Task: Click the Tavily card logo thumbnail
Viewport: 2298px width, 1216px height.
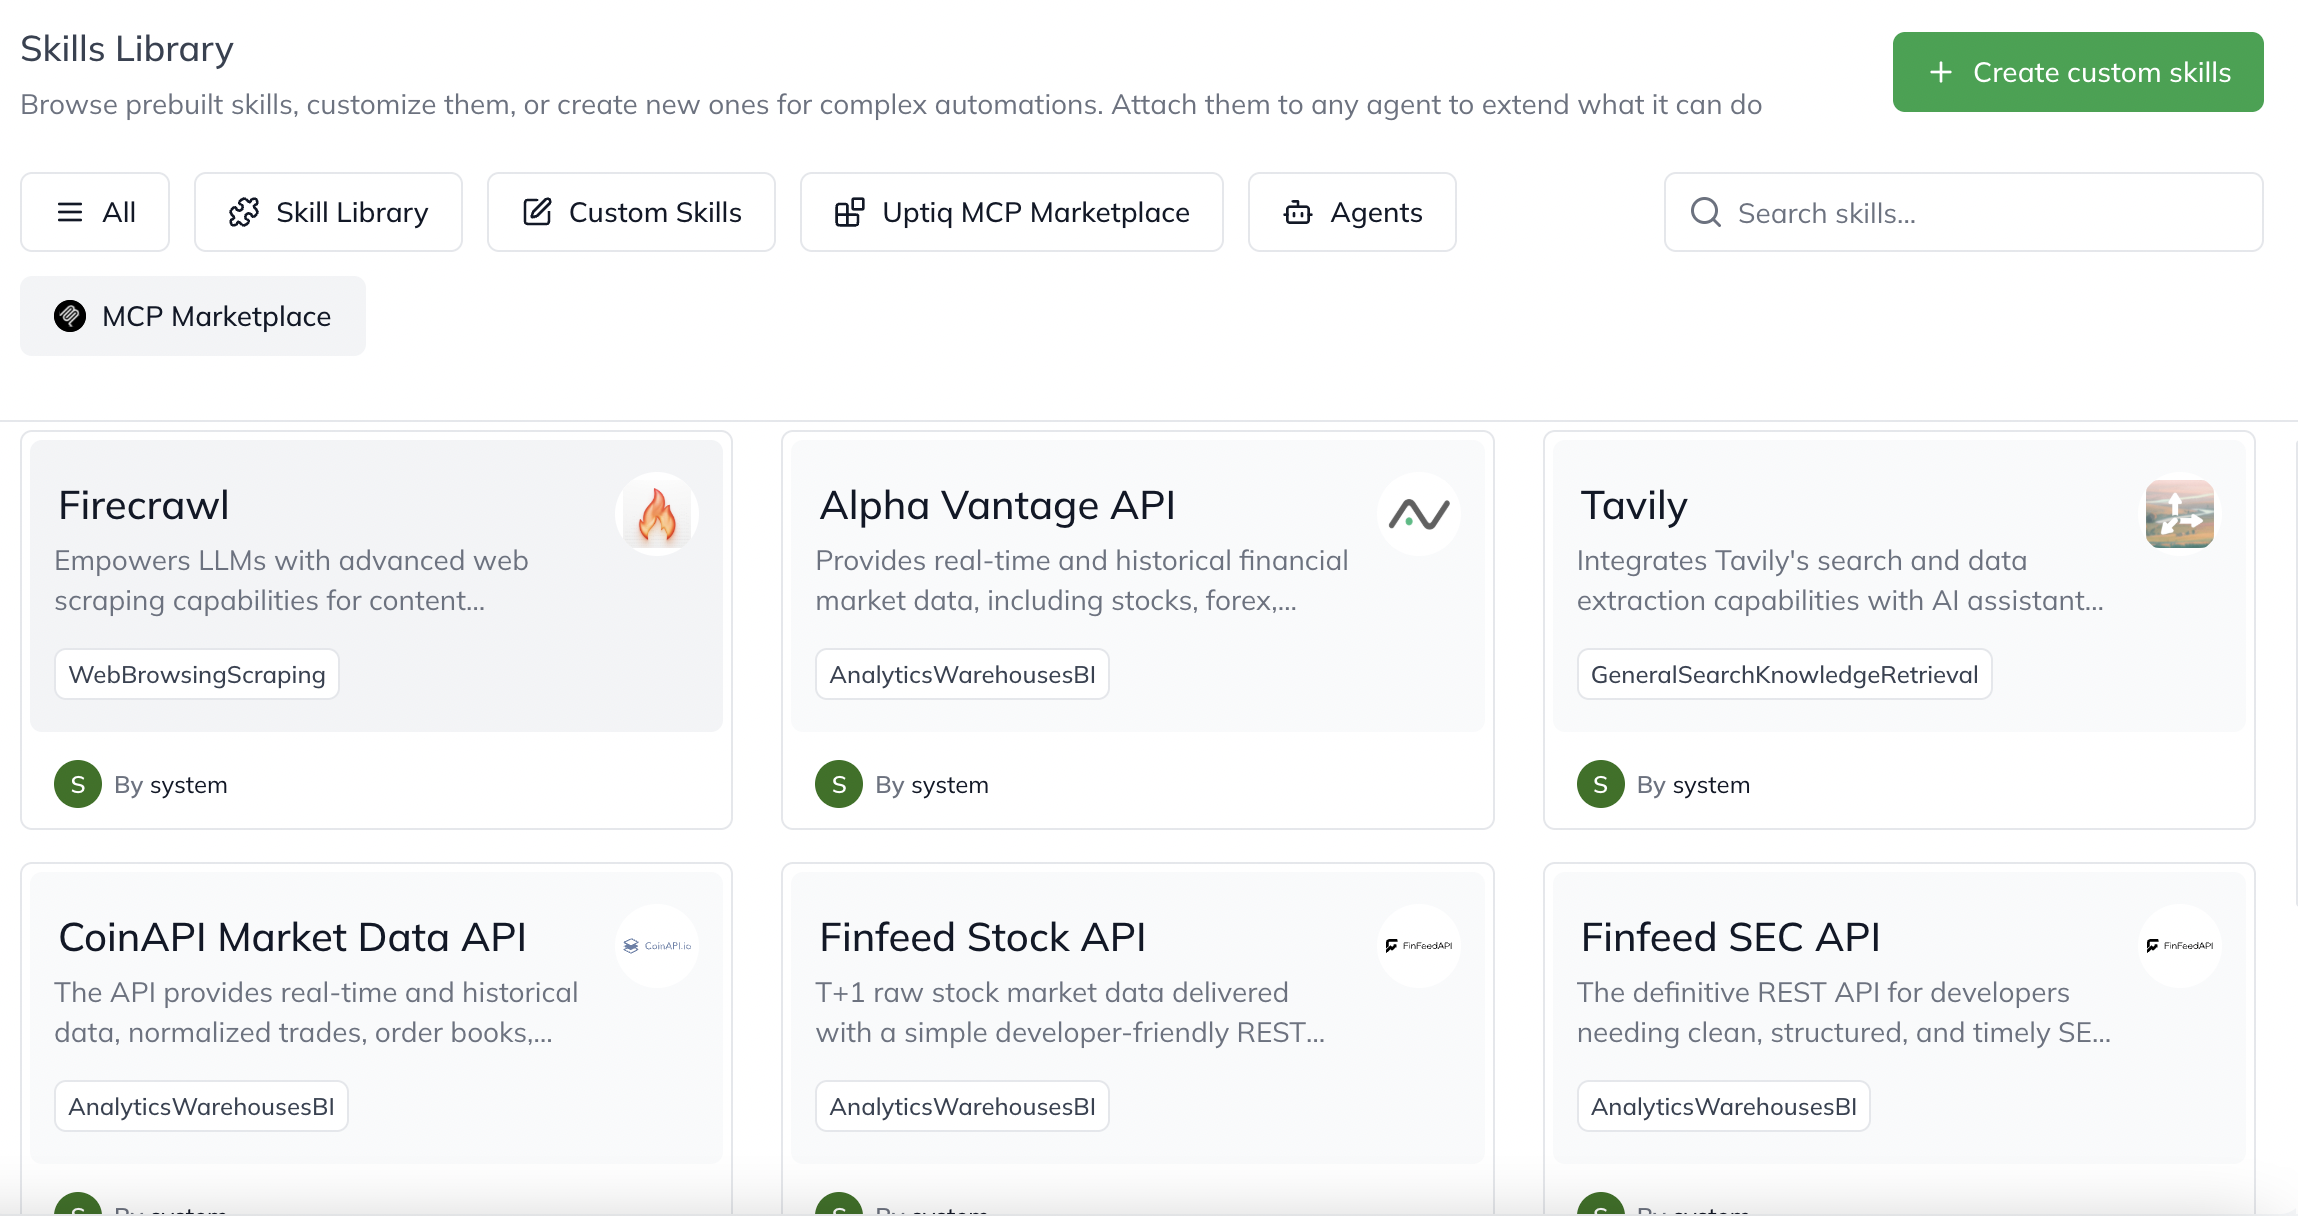Action: click(x=2179, y=514)
